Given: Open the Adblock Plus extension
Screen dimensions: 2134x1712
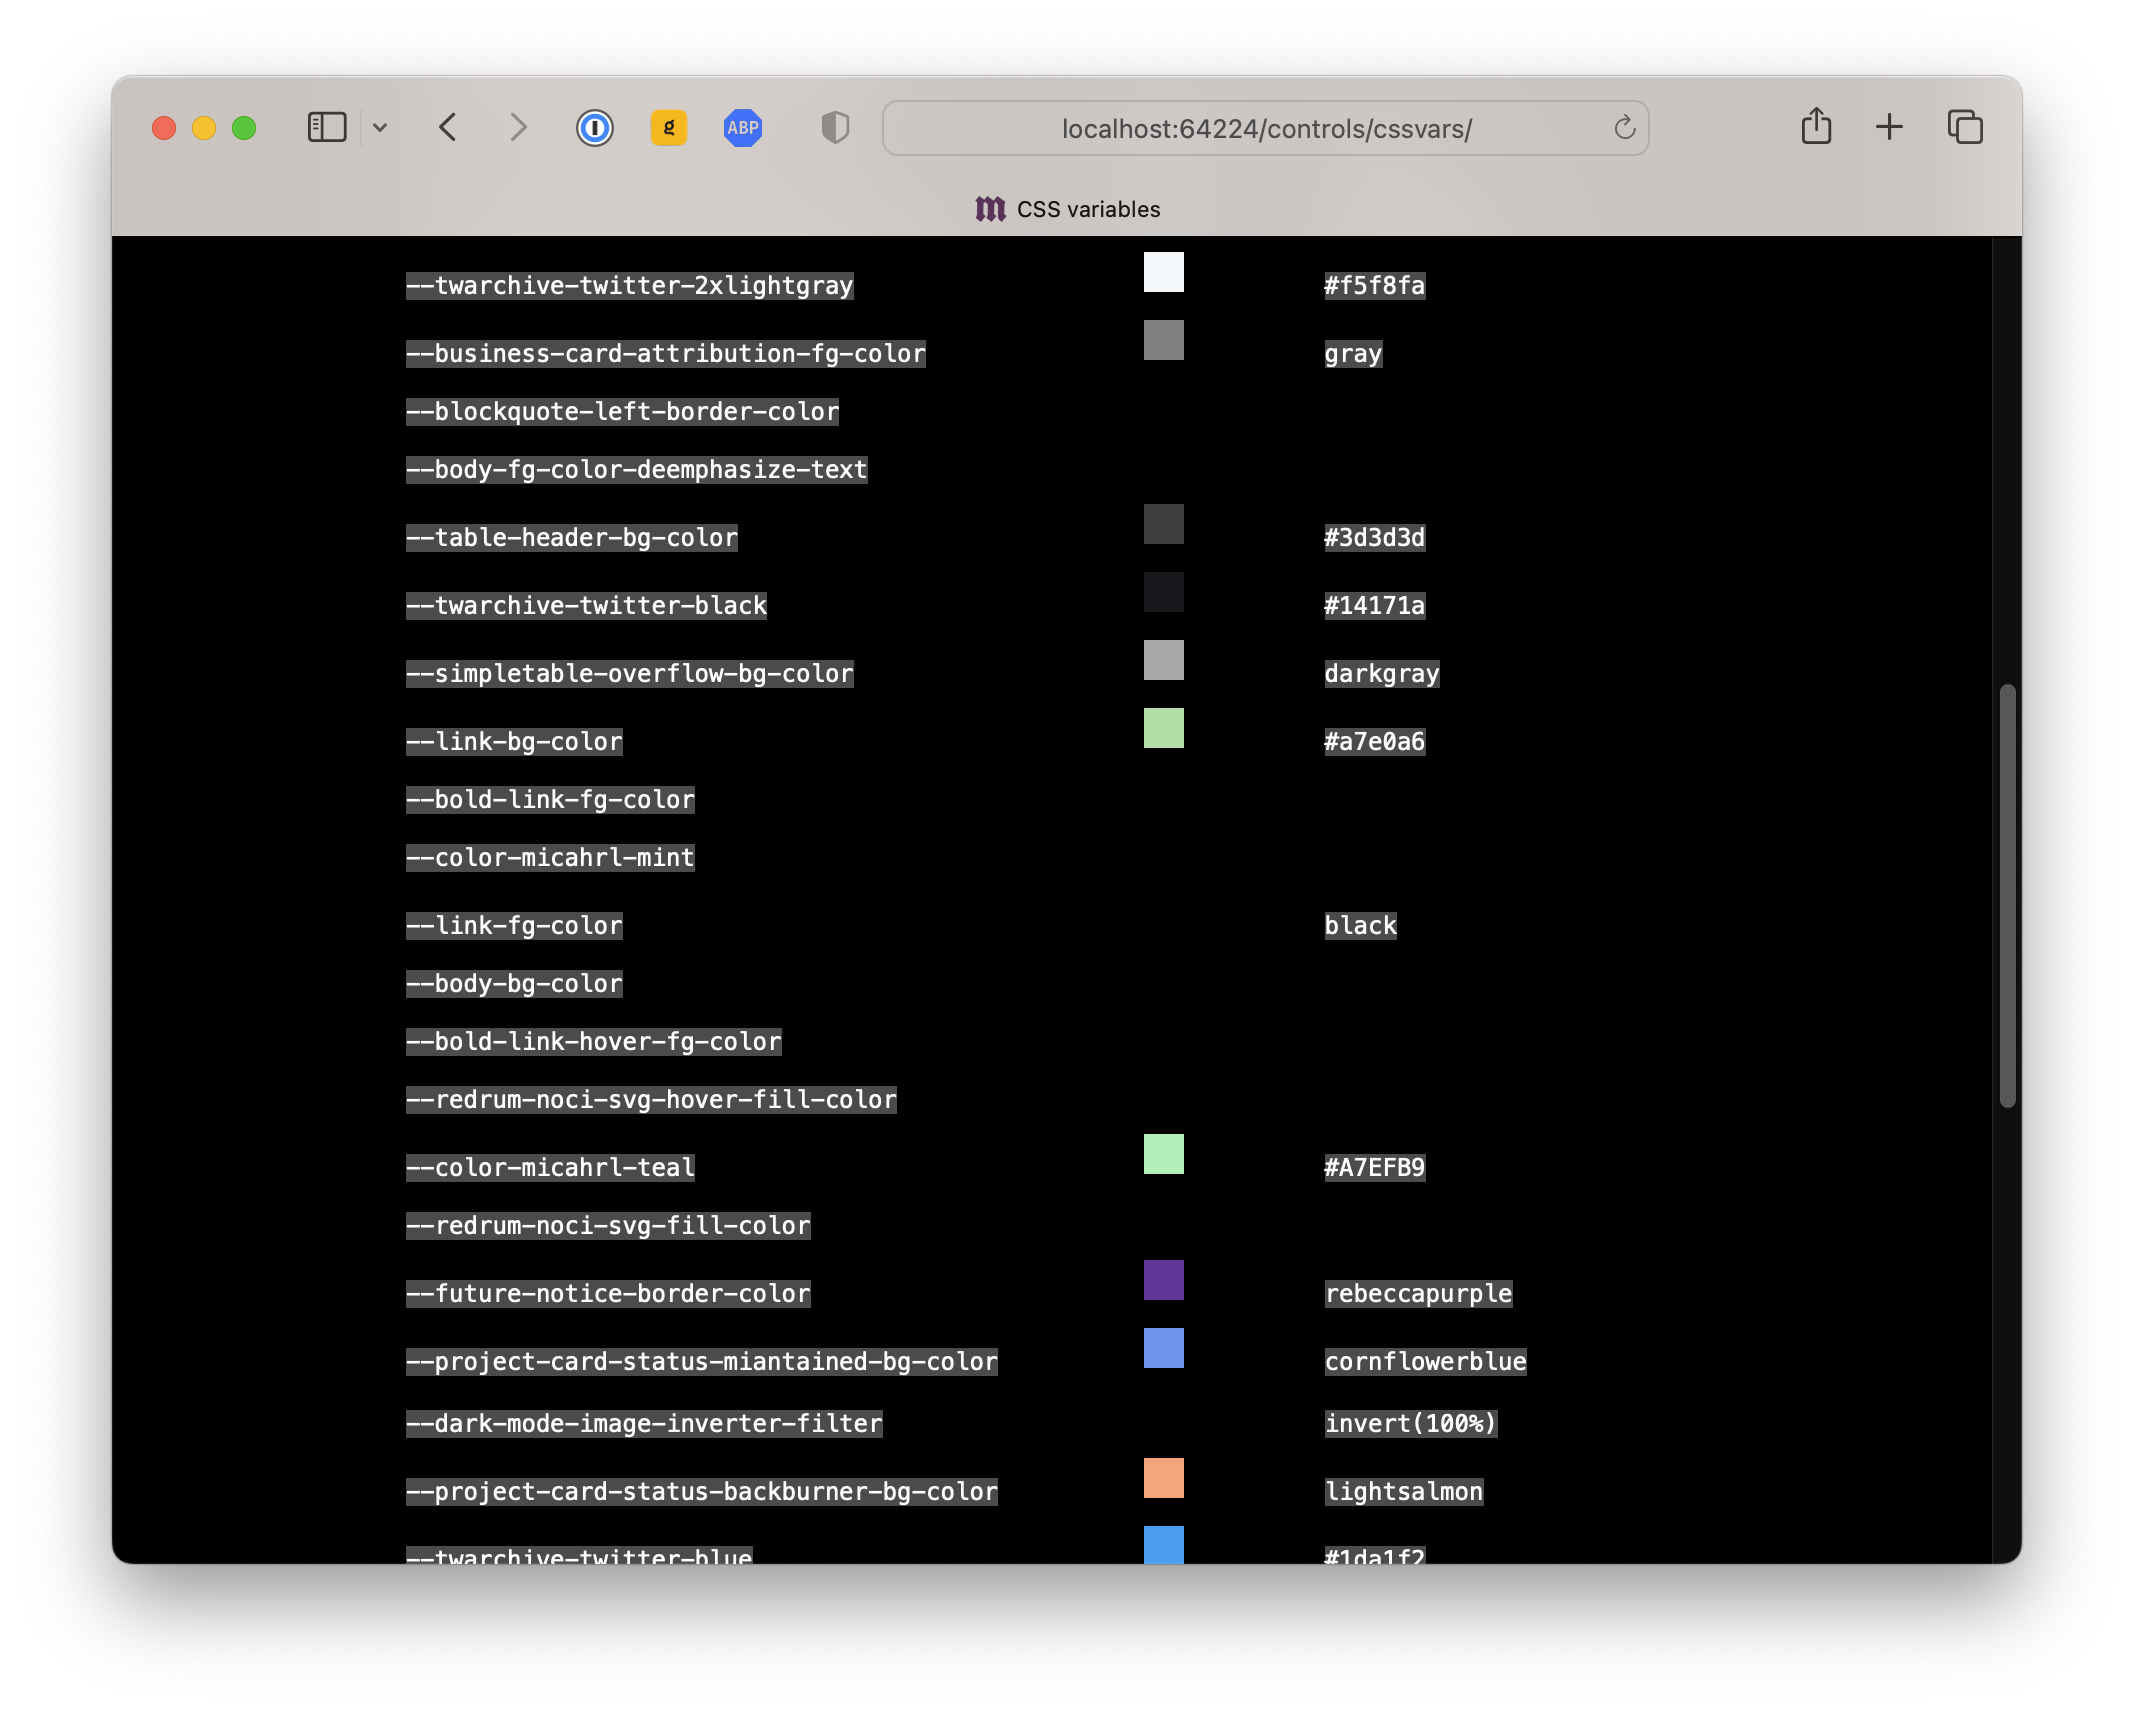Looking at the screenshot, I should 742,127.
